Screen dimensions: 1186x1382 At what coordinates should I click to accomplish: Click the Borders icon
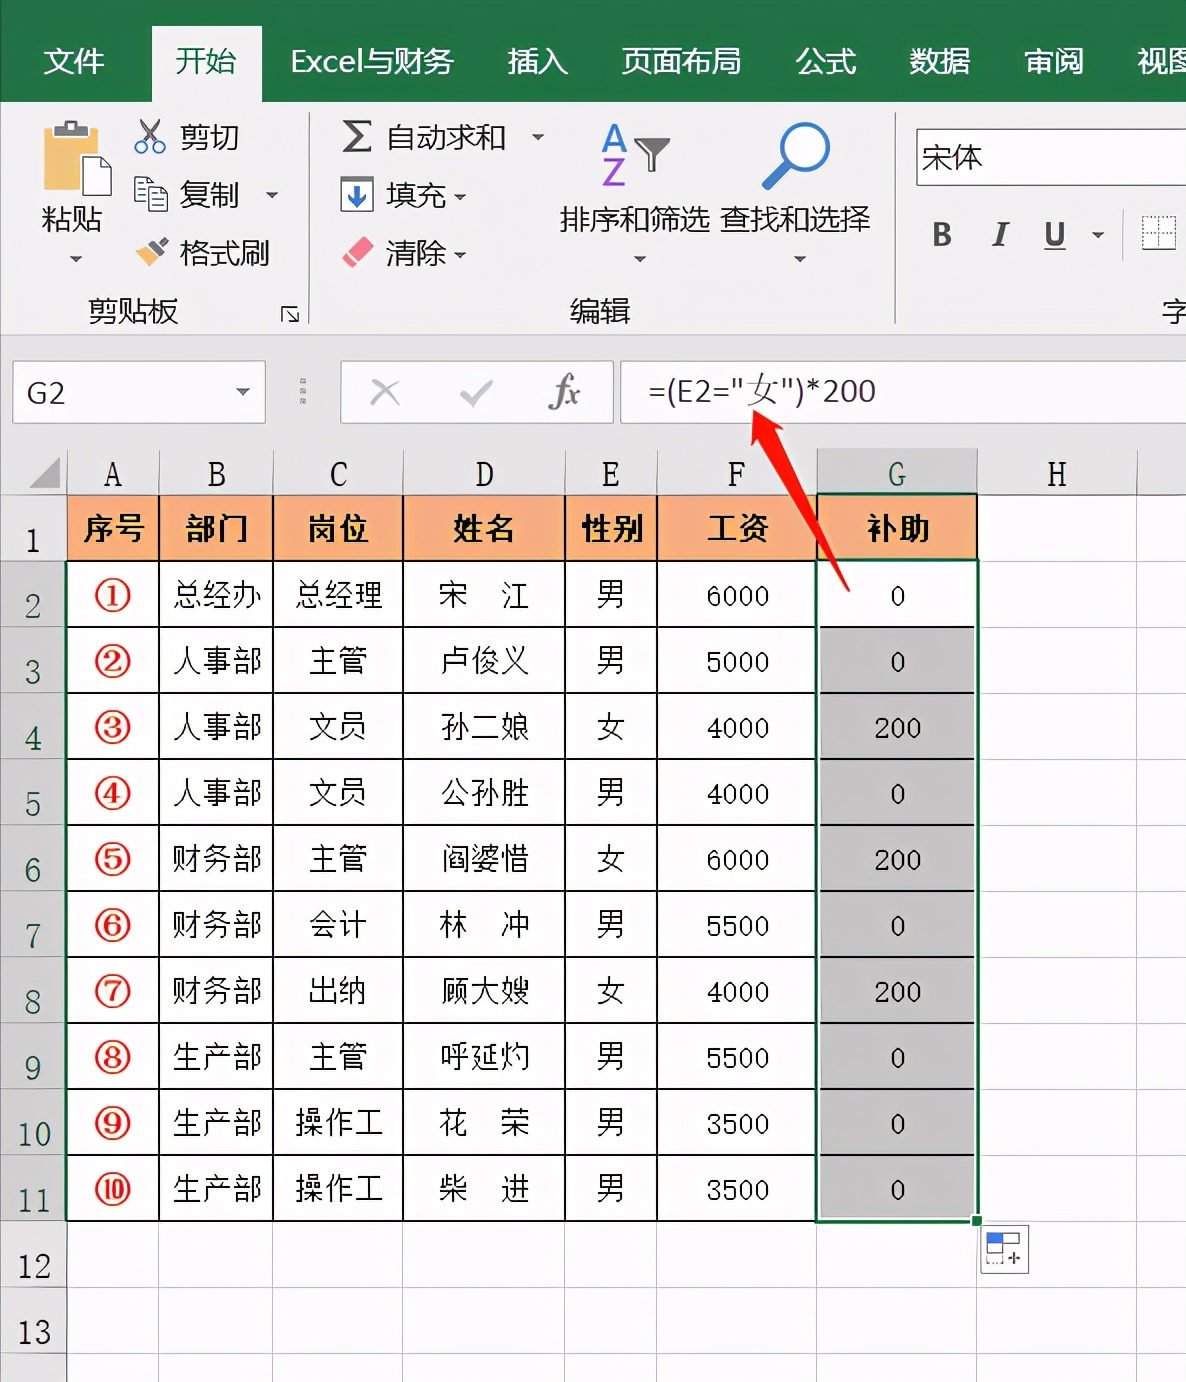pyautogui.click(x=1159, y=234)
